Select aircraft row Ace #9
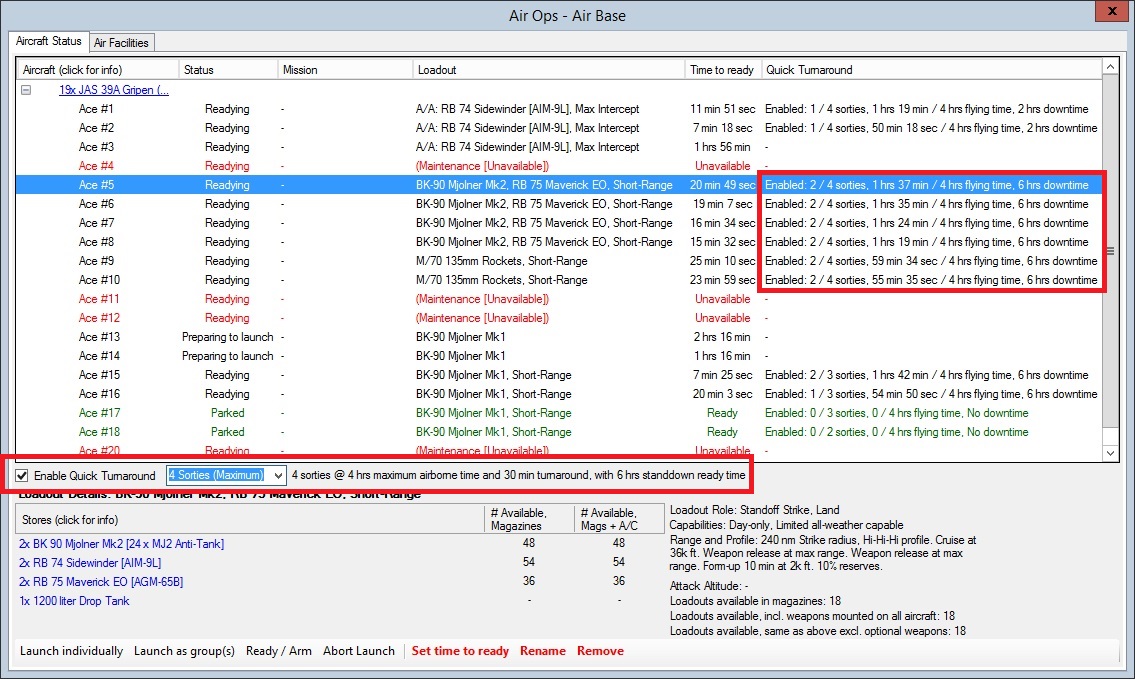Viewport: 1135px width, 679px height. pos(559,261)
